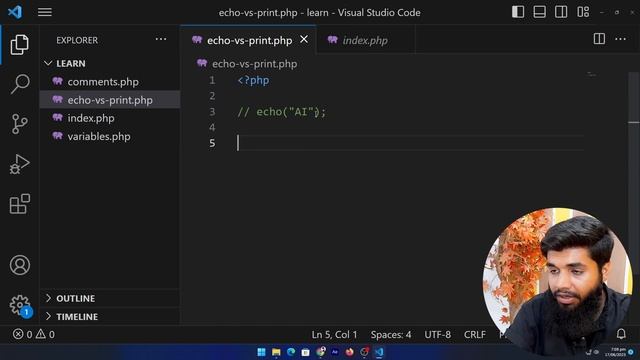Switch to the echo-vs-print.php tab
The image size is (640, 360).
coord(249,40)
